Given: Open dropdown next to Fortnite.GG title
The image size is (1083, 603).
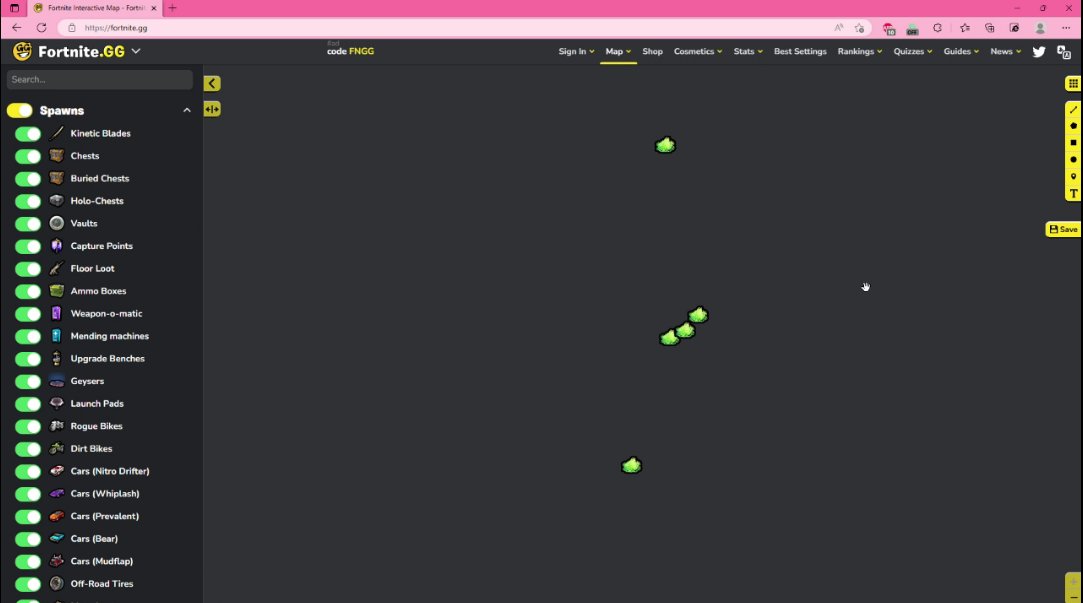Looking at the screenshot, I should pos(136,51).
